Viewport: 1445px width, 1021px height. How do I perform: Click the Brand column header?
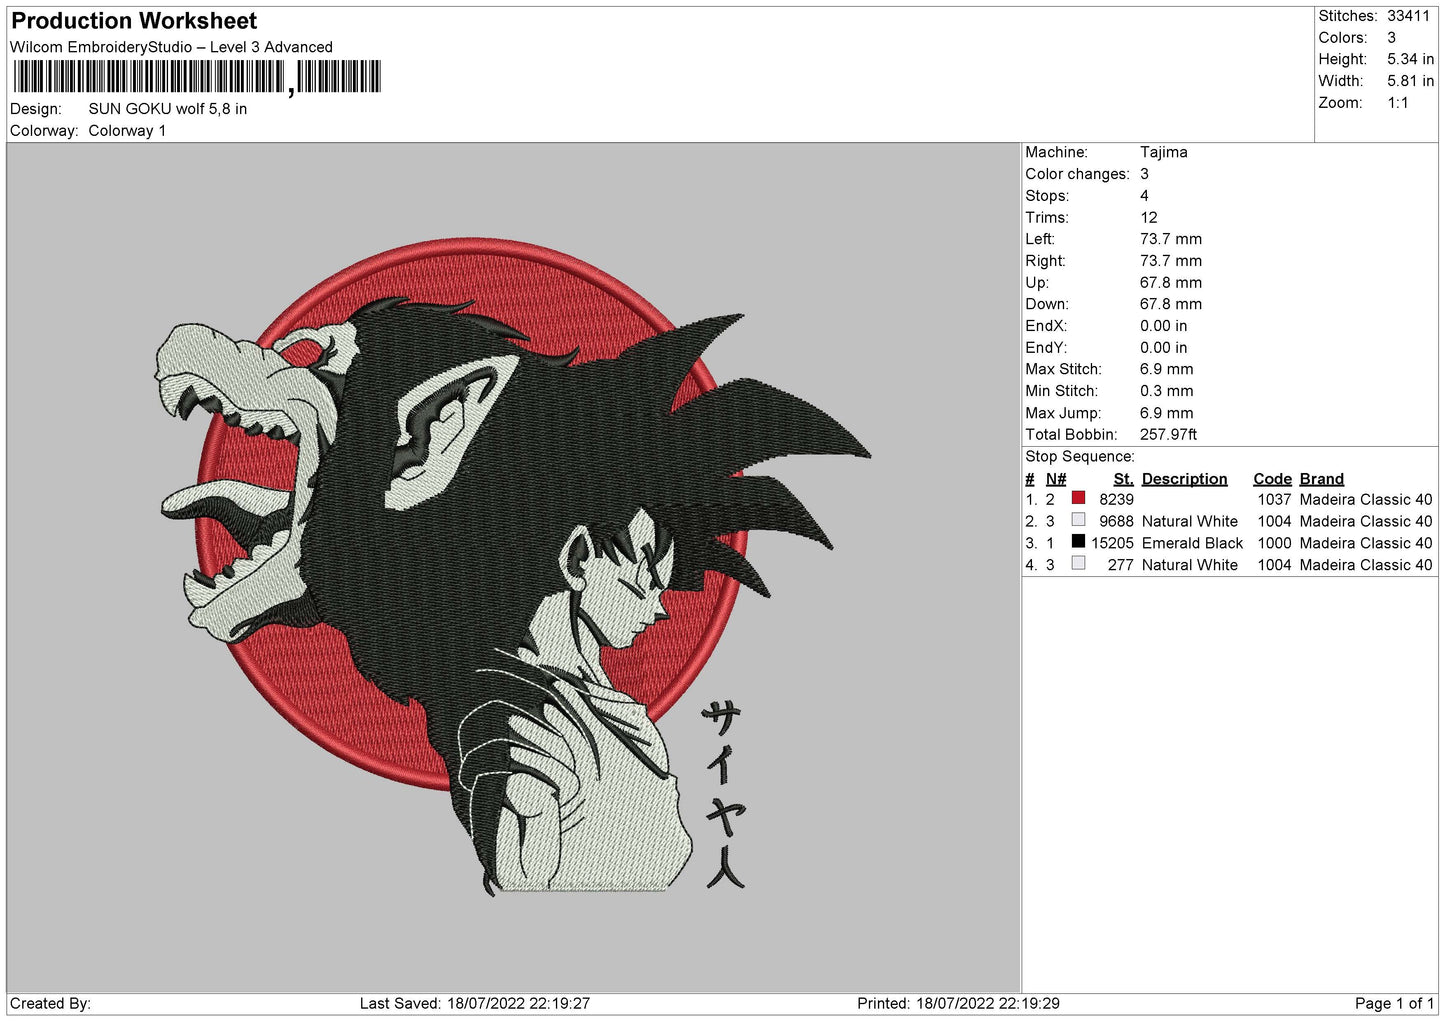click(1321, 479)
